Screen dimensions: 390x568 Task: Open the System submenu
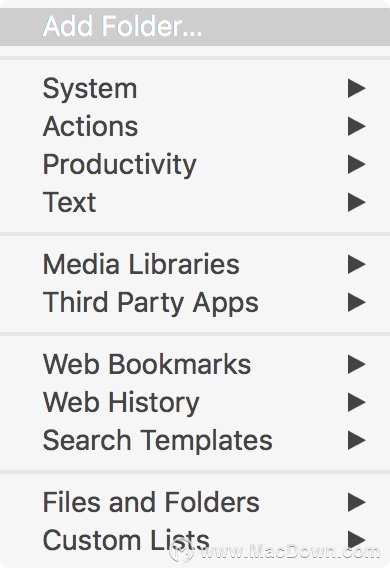click(x=195, y=88)
